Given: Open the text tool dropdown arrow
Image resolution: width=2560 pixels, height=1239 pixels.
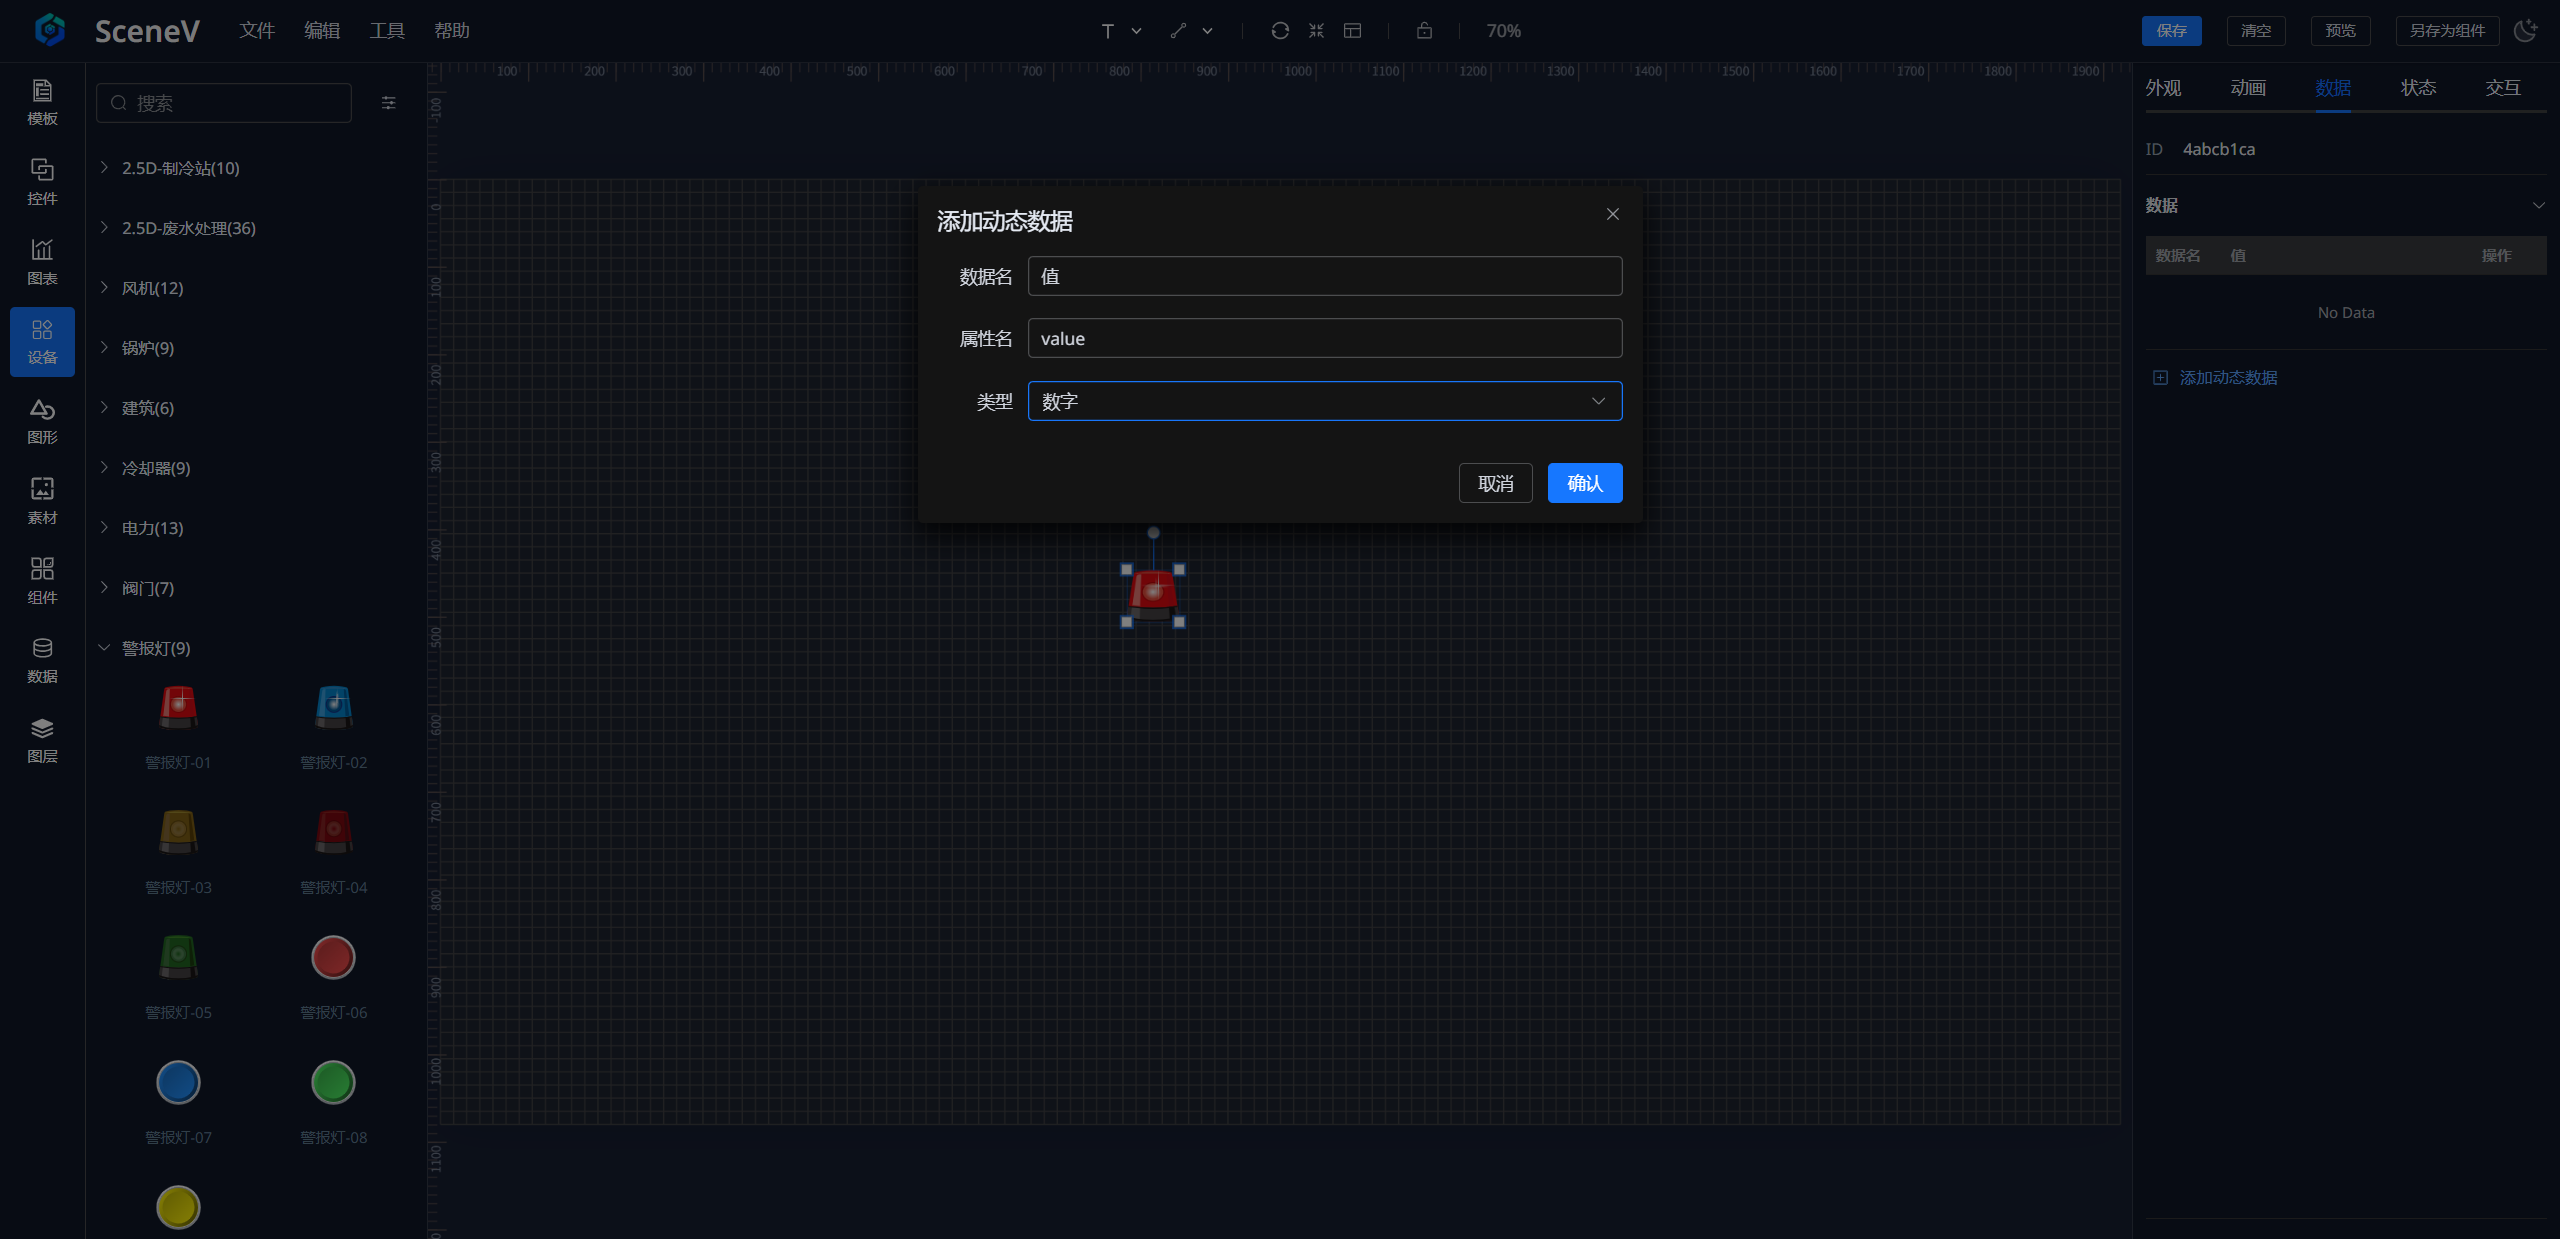Looking at the screenshot, I should click(1137, 31).
